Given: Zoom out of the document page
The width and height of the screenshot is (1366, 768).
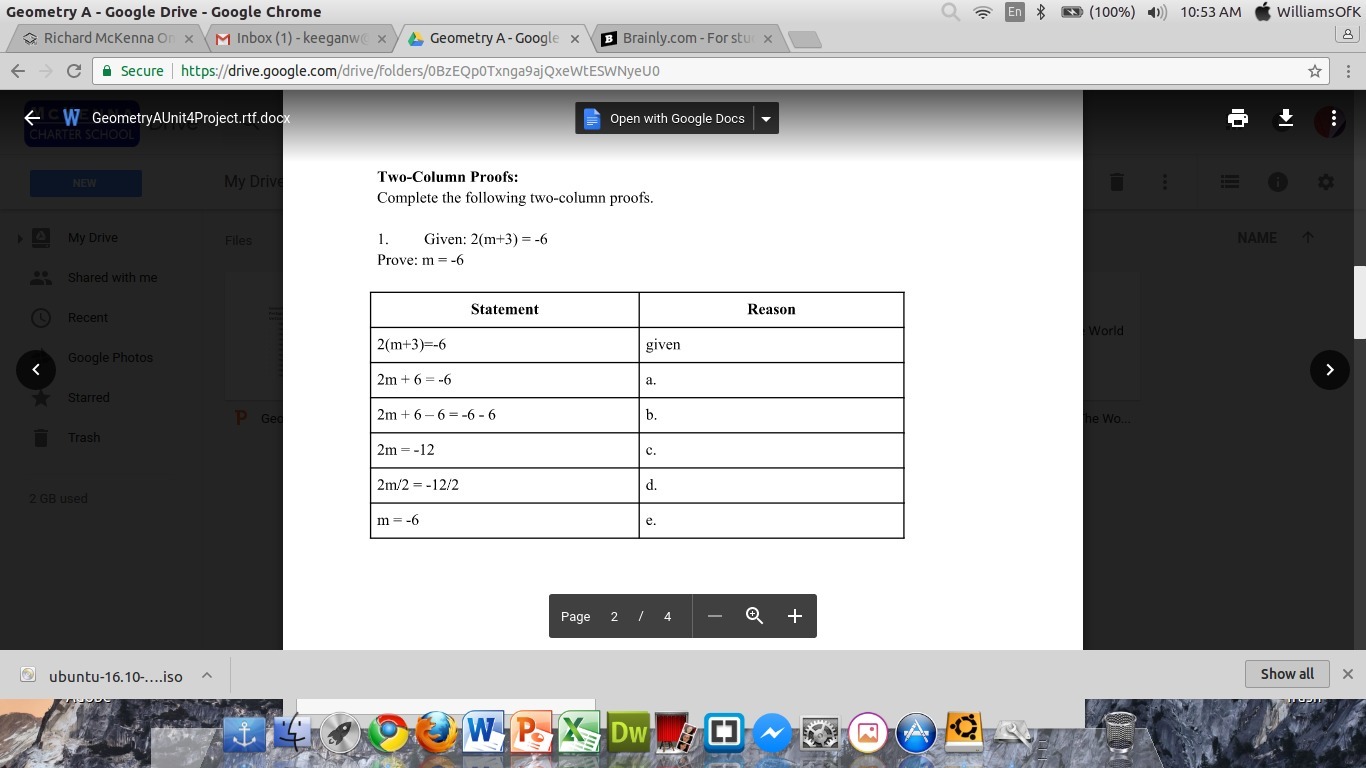Looking at the screenshot, I should [x=715, y=616].
